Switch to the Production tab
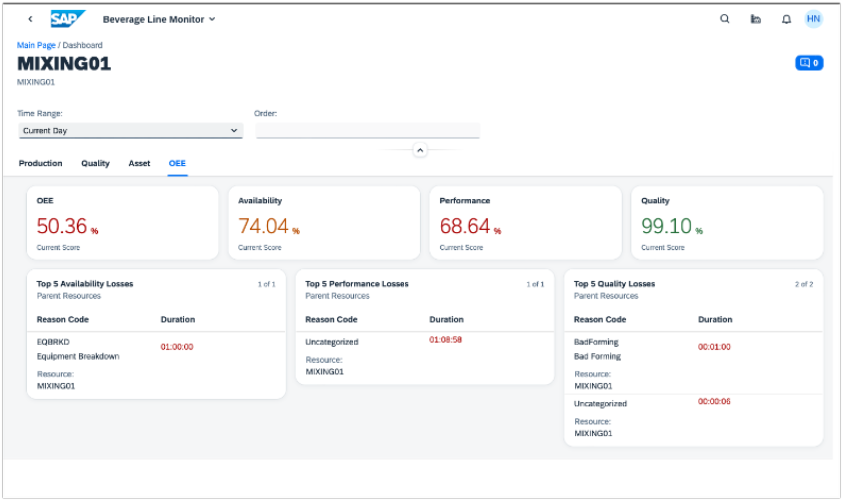The height and width of the screenshot is (501, 843). (40, 163)
